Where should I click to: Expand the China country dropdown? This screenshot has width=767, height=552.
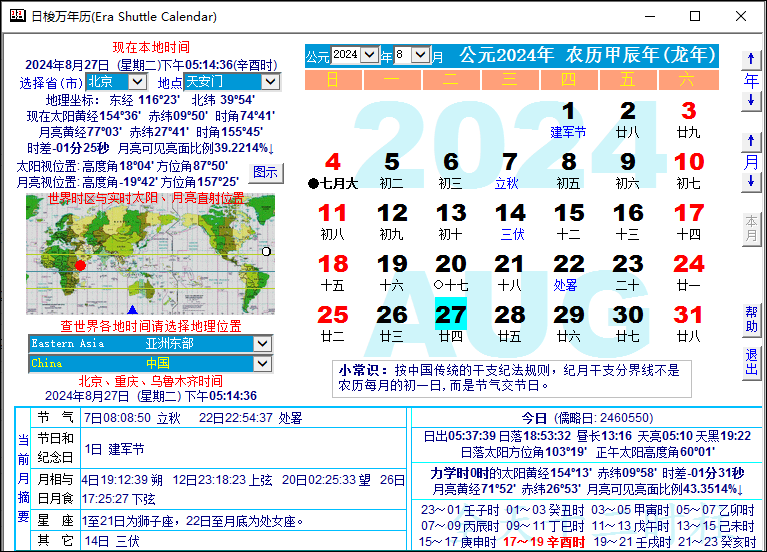(262, 363)
